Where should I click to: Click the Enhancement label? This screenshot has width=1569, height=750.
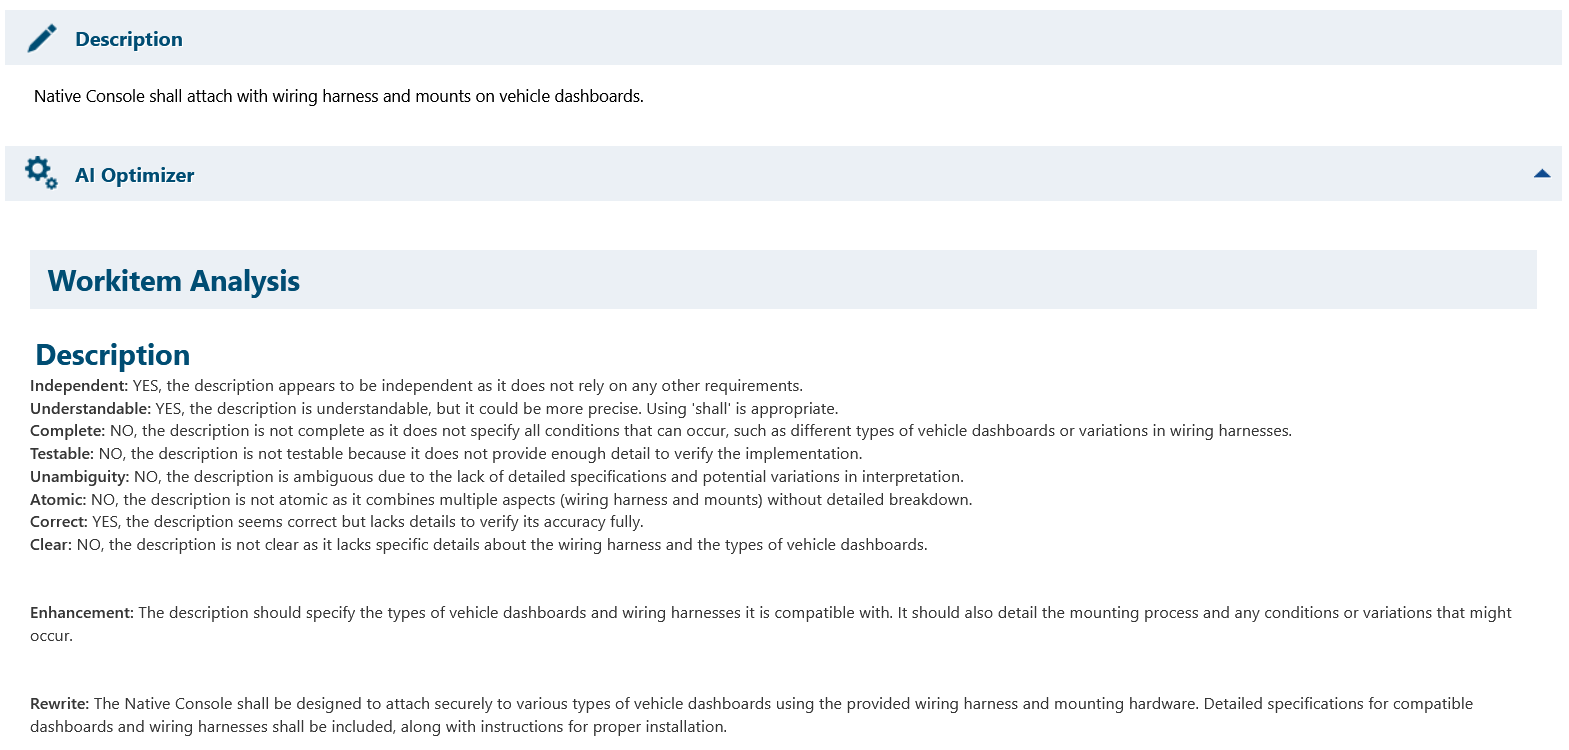click(81, 613)
